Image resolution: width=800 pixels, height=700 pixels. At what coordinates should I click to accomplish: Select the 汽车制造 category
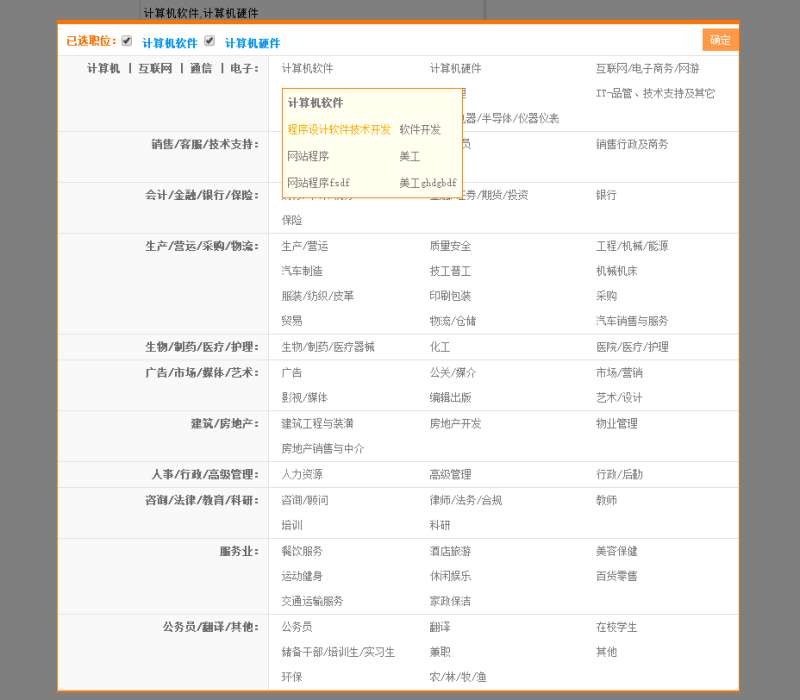tap(302, 271)
